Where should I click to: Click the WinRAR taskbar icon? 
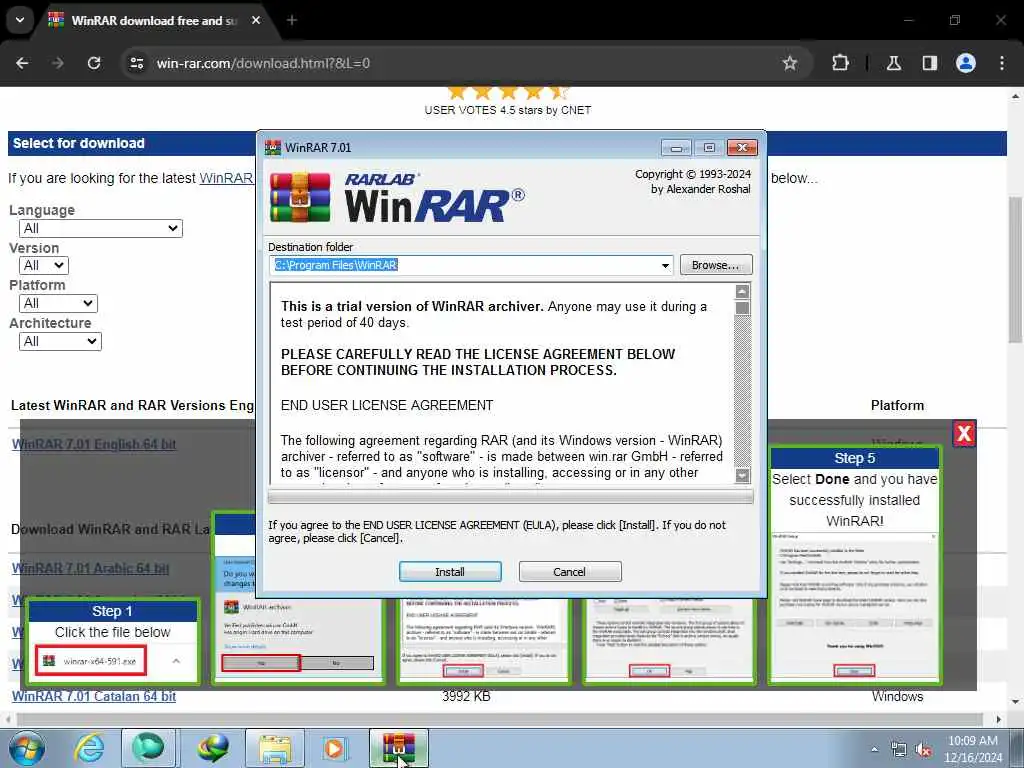coord(398,748)
